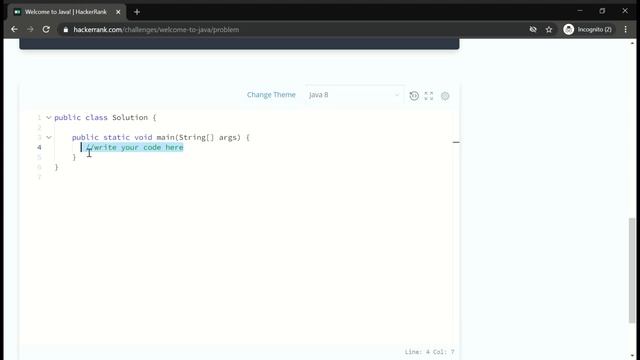The image size is (640, 360).
Task: Open a new browser tab
Action: (x=137, y=12)
